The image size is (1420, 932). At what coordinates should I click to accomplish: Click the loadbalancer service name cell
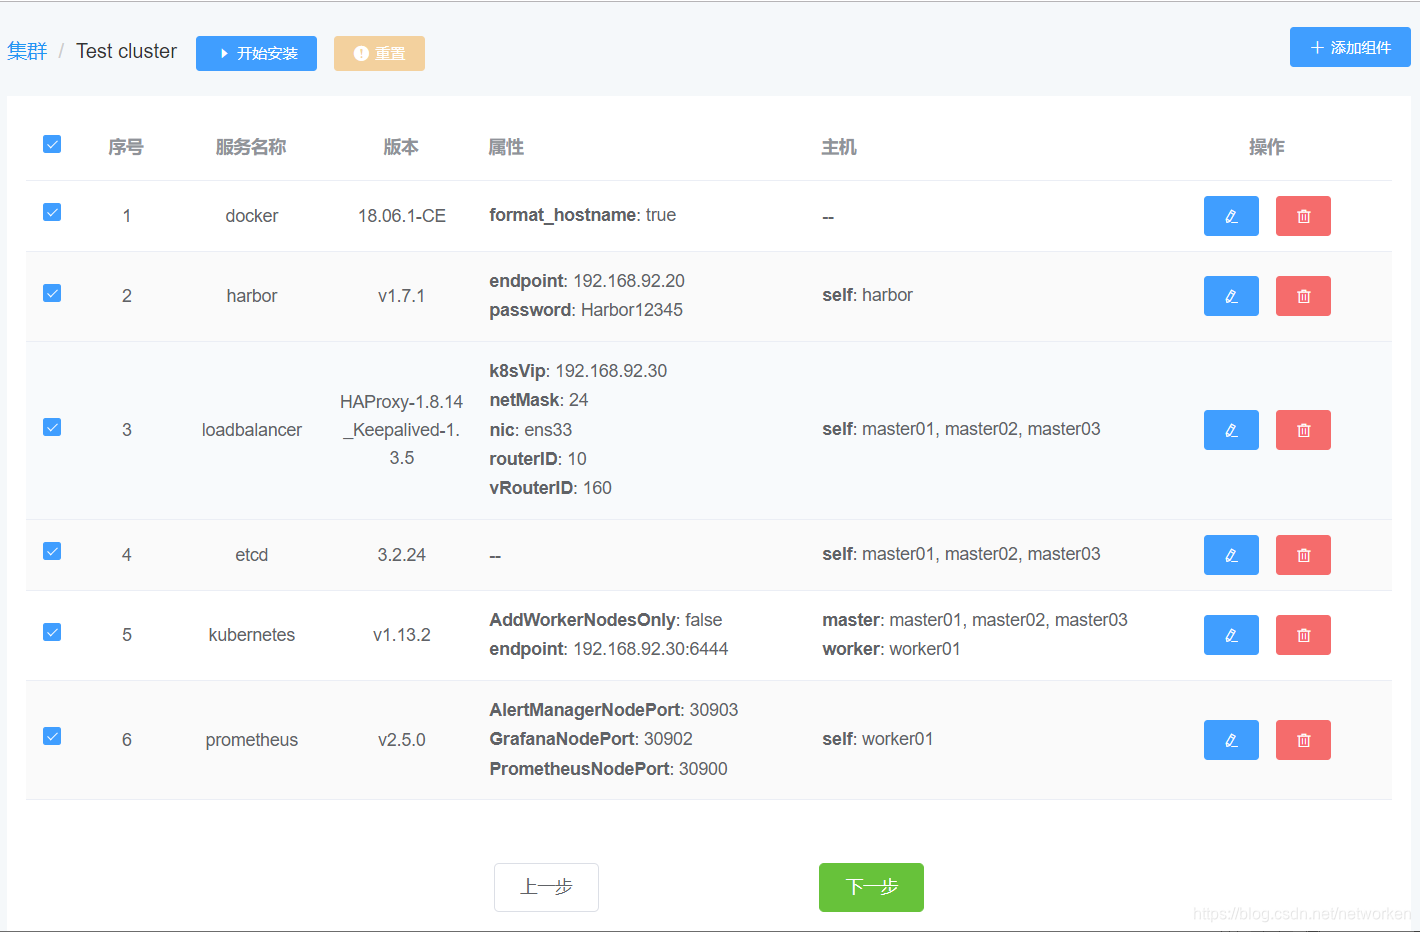pyautogui.click(x=252, y=430)
